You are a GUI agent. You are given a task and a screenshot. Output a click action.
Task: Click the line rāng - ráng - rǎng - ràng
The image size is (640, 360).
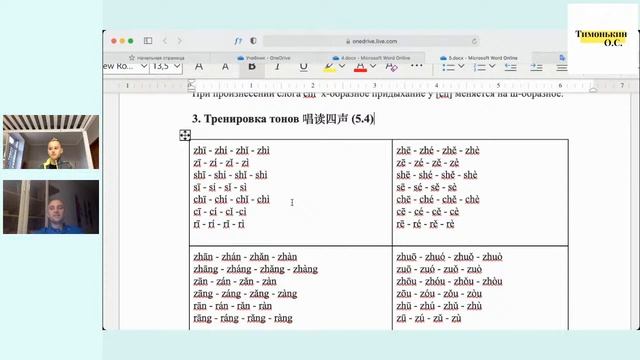coord(243,318)
